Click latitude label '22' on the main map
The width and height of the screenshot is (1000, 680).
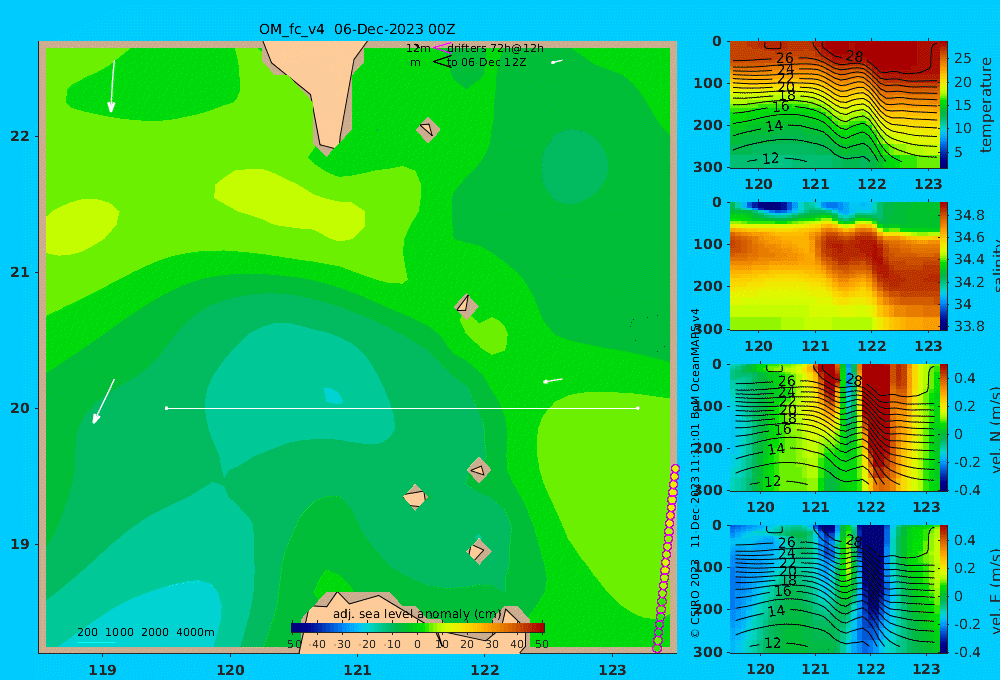pos(20,137)
